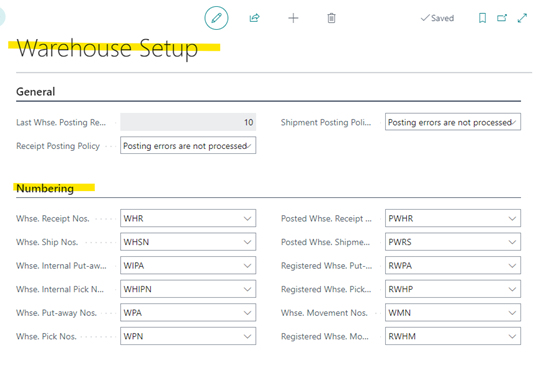
Task: Collapse the General section header
Action: tap(36, 92)
